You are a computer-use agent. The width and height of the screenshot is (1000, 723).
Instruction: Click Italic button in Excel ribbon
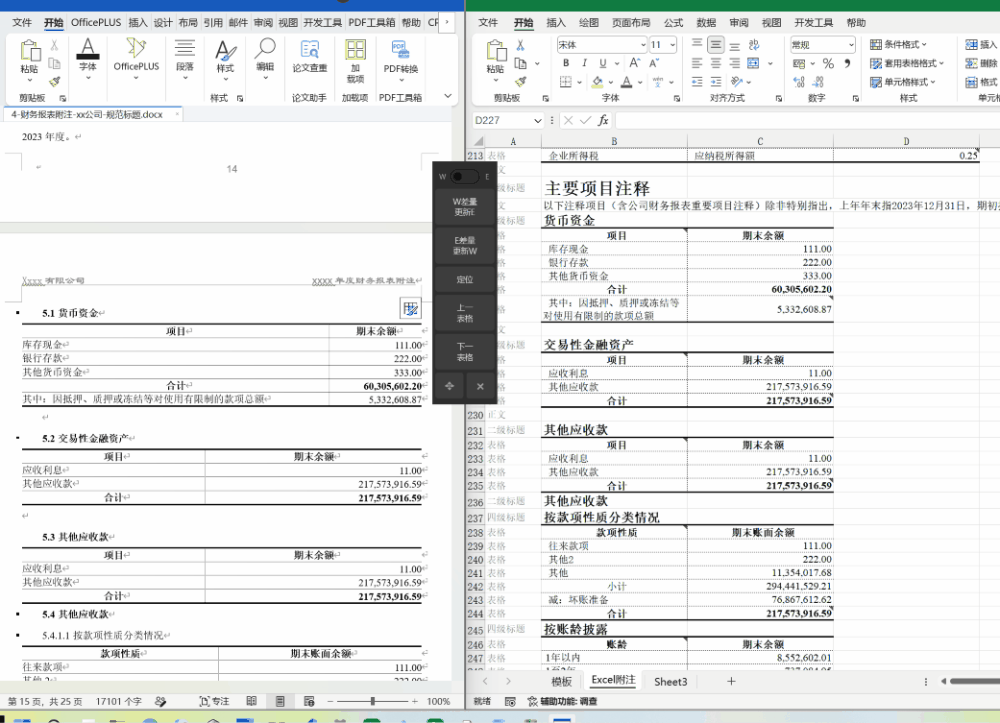pos(584,63)
